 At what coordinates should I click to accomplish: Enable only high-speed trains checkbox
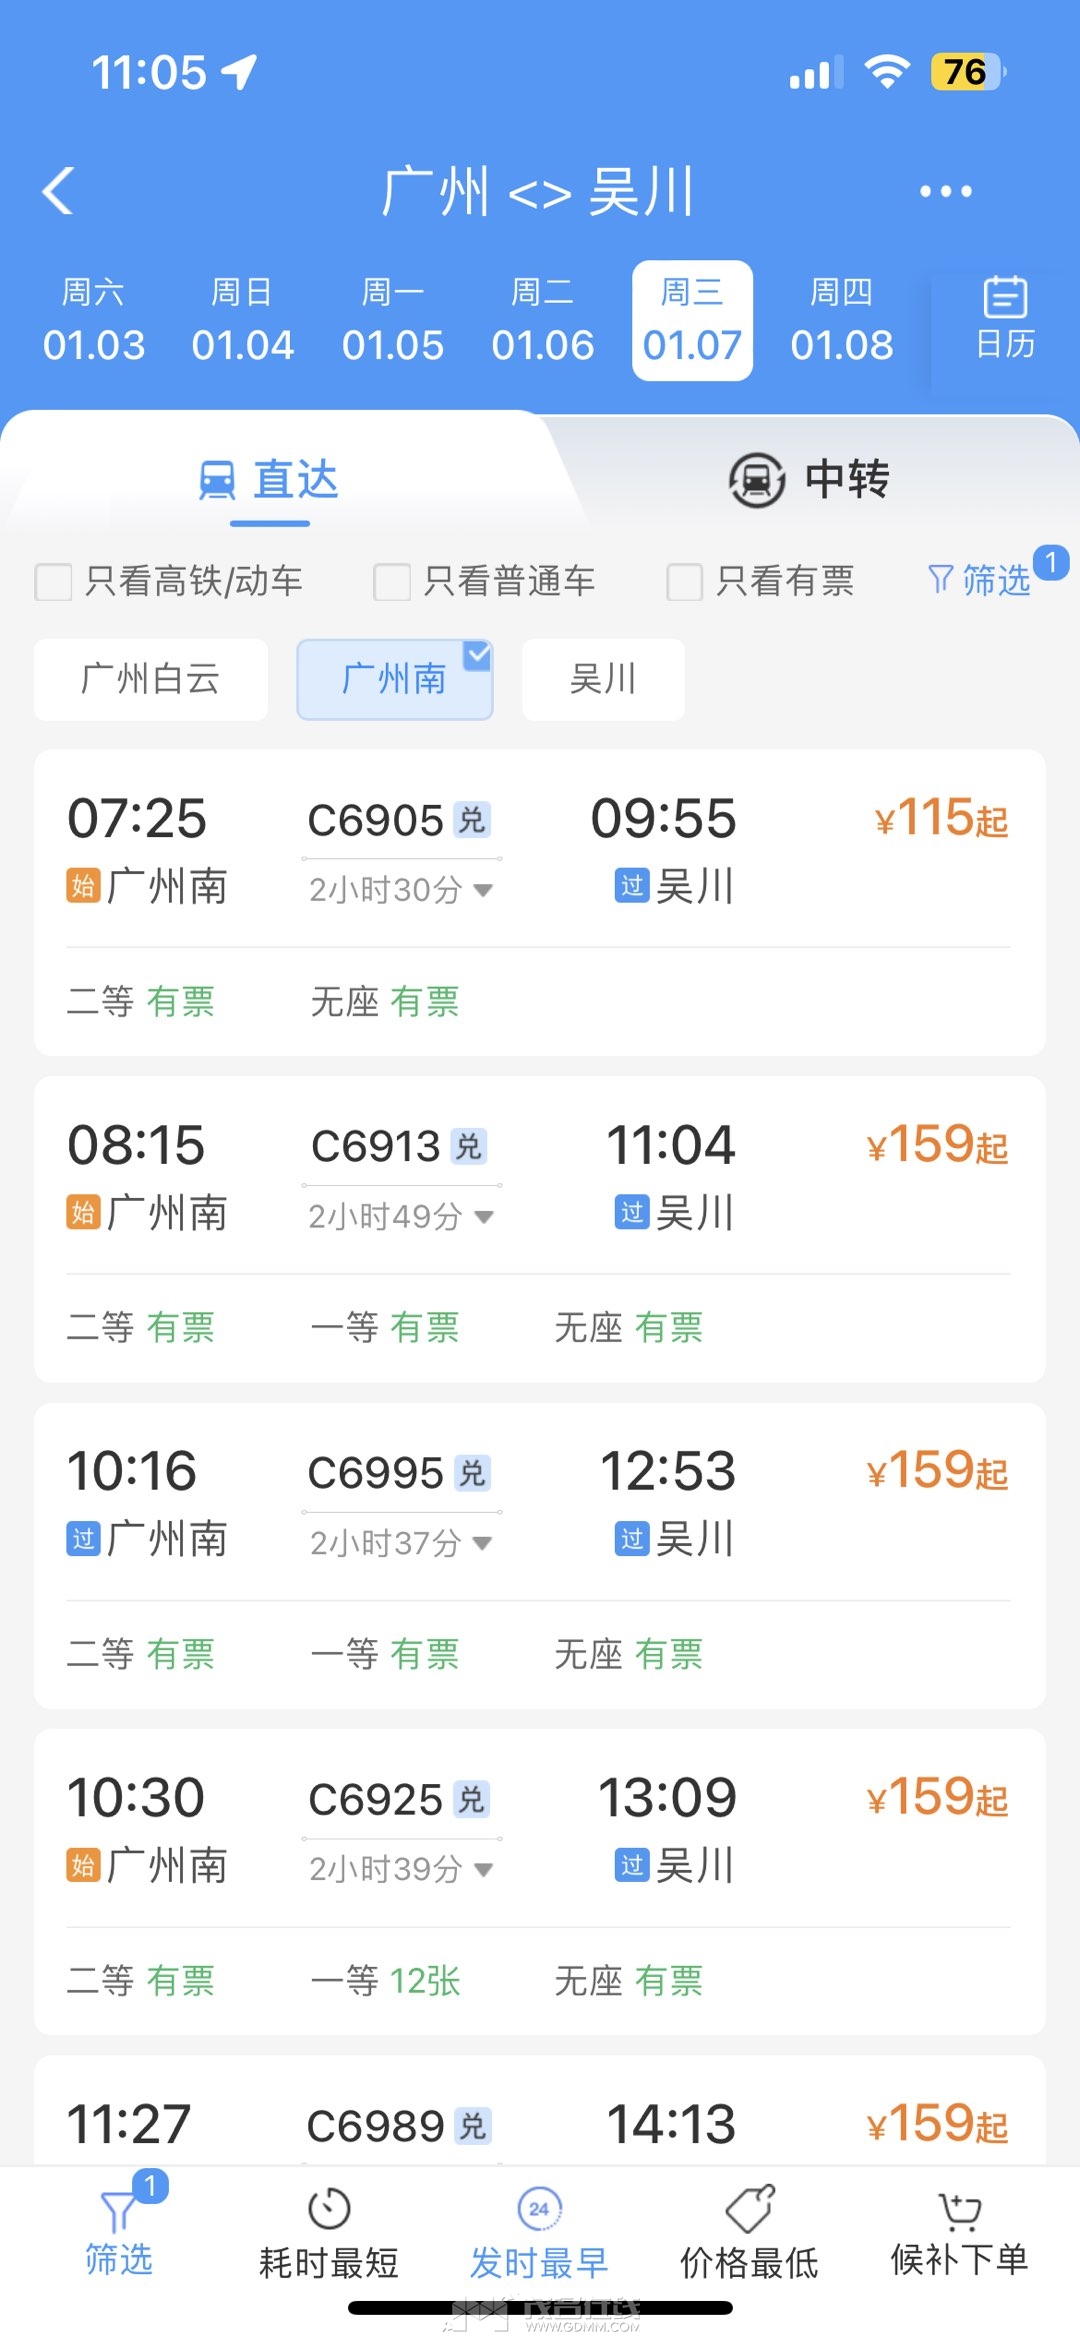(x=54, y=582)
